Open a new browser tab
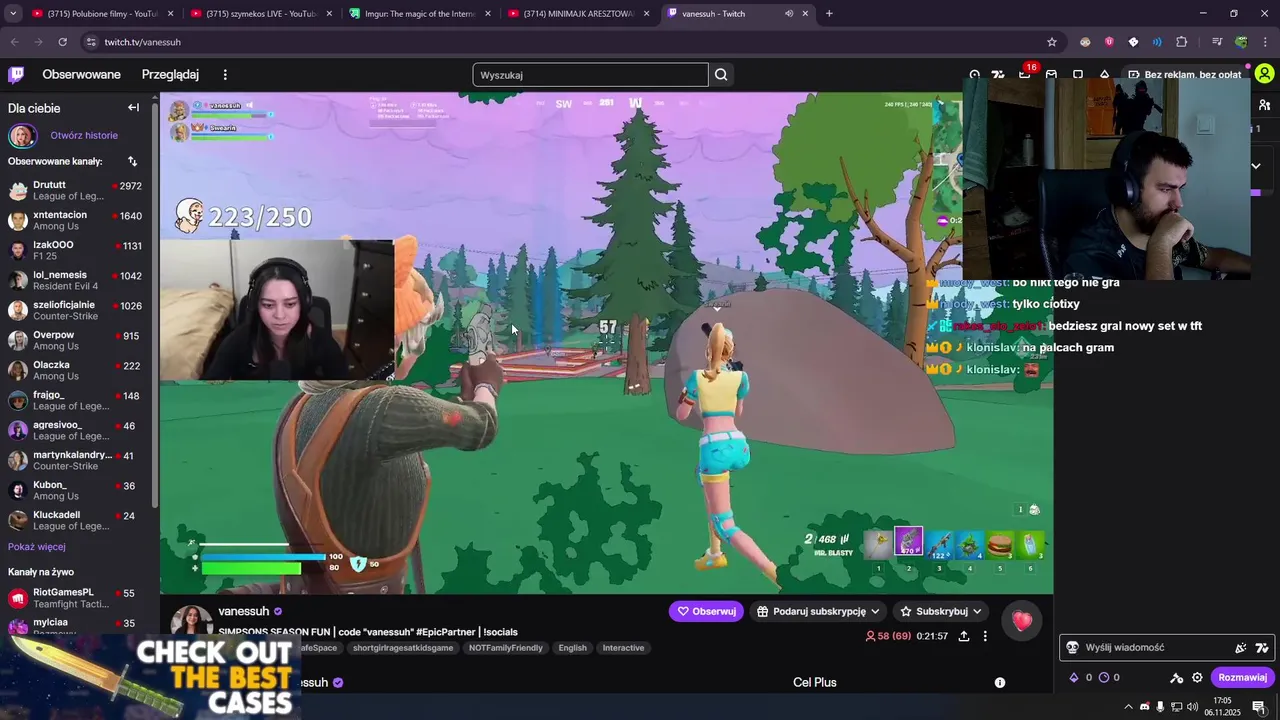 pyautogui.click(x=829, y=14)
